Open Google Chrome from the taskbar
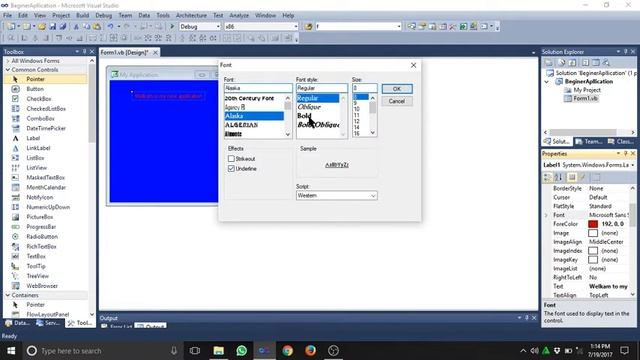This screenshot has height=360, width=640. coord(287,351)
